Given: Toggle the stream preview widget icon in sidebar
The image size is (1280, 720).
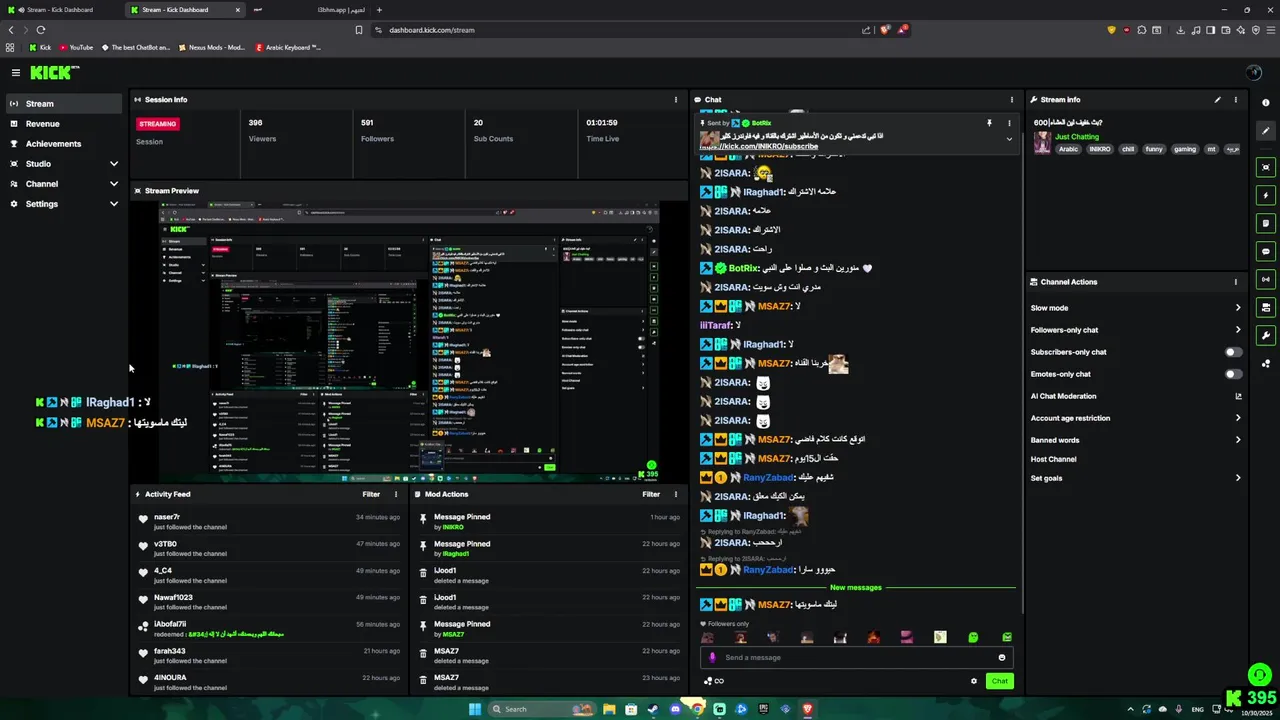Looking at the screenshot, I should pos(1266,167).
